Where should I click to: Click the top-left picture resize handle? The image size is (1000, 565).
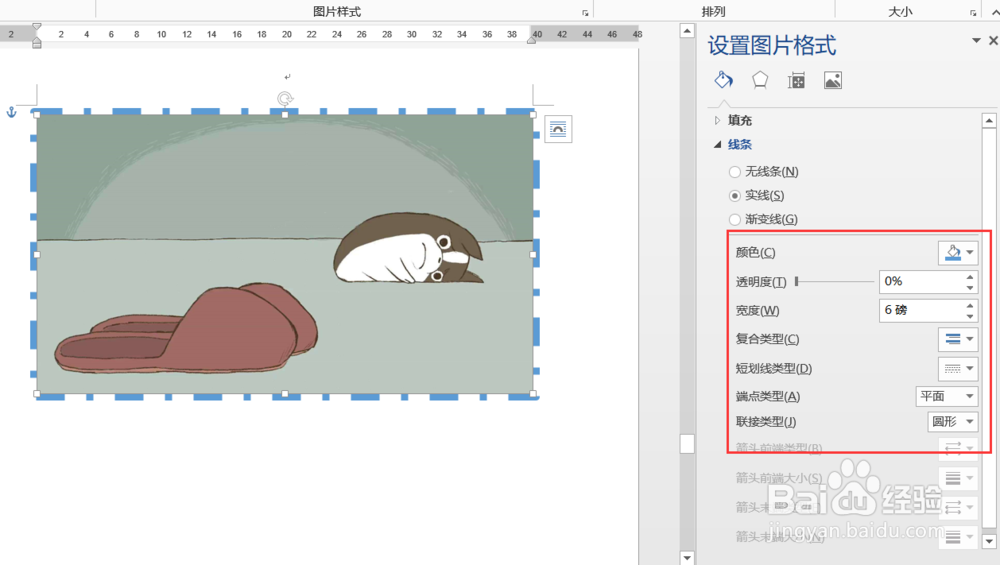(x=36, y=115)
